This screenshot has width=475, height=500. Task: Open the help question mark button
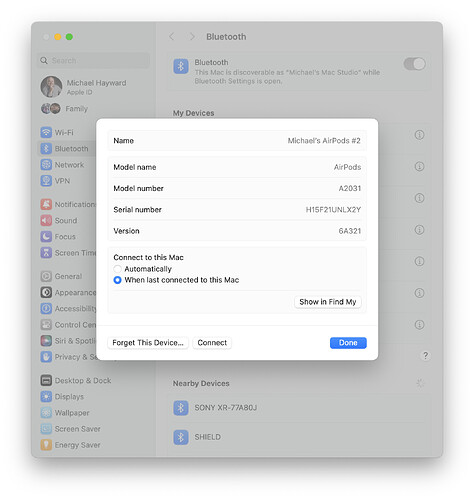[x=425, y=356]
